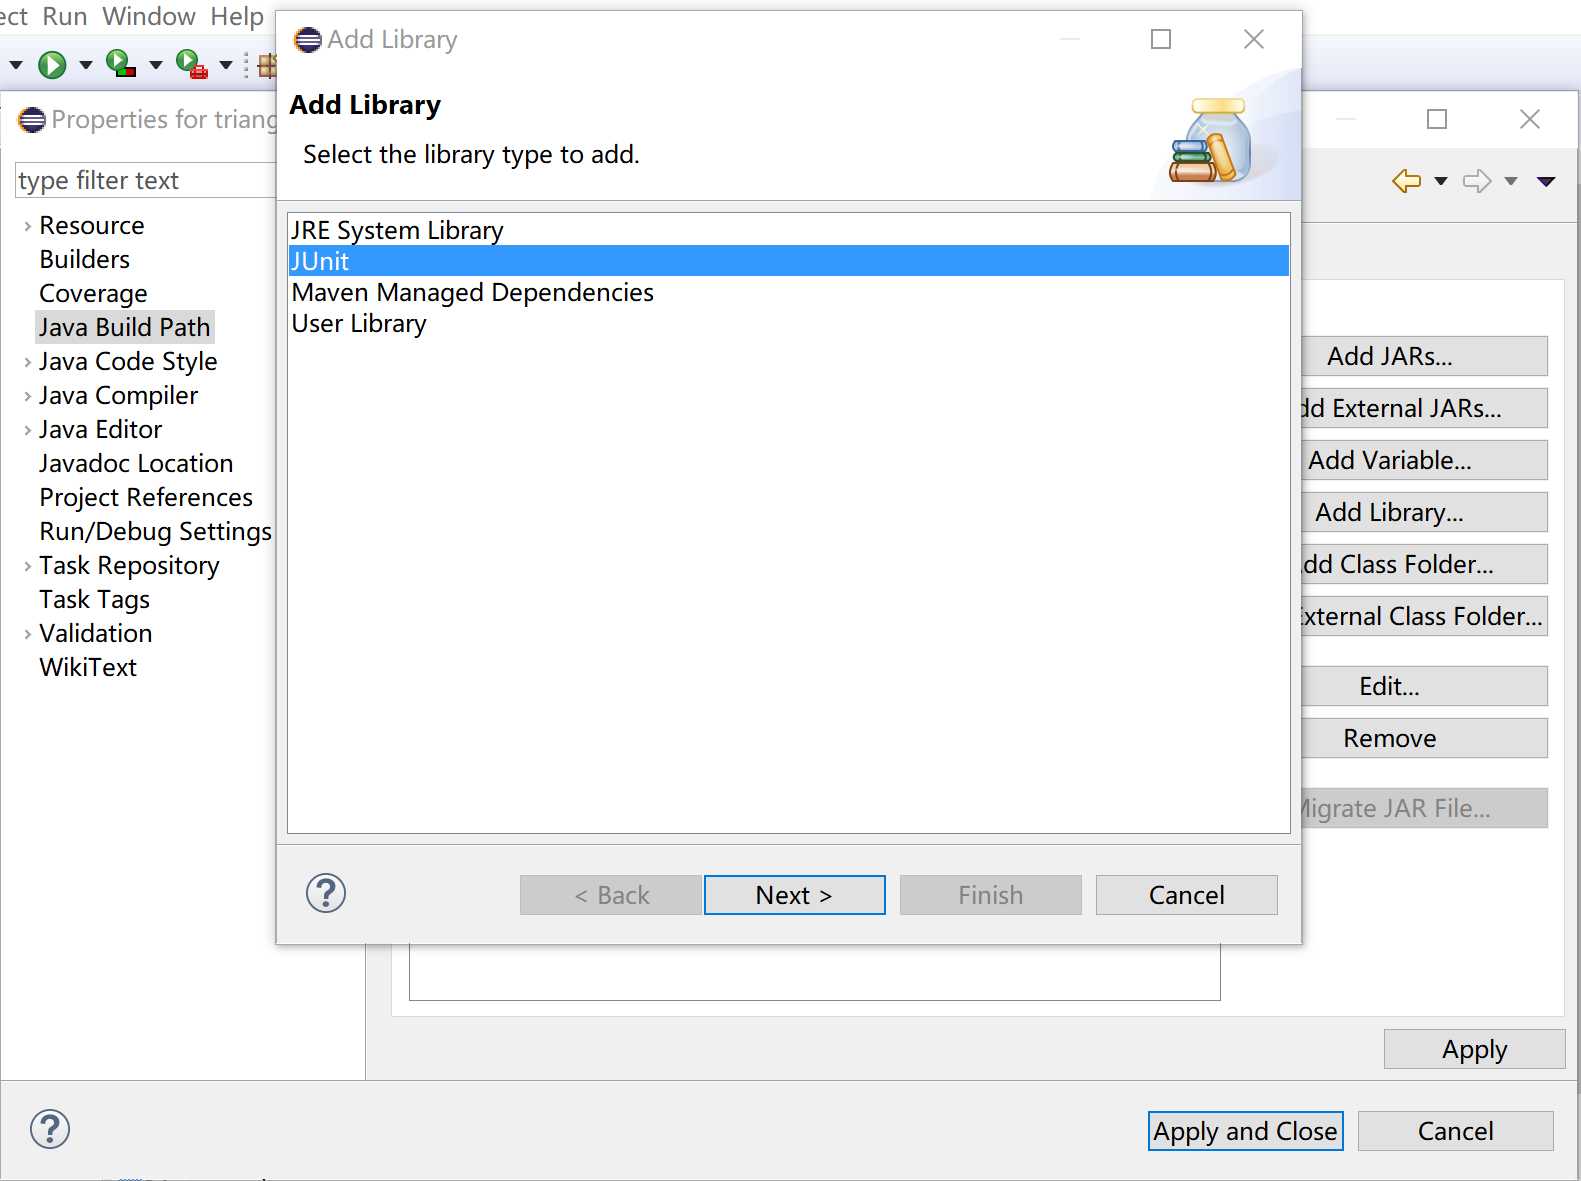The height and width of the screenshot is (1181, 1581).
Task: Open the forward history dropdown arrow
Action: point(1511,181)
